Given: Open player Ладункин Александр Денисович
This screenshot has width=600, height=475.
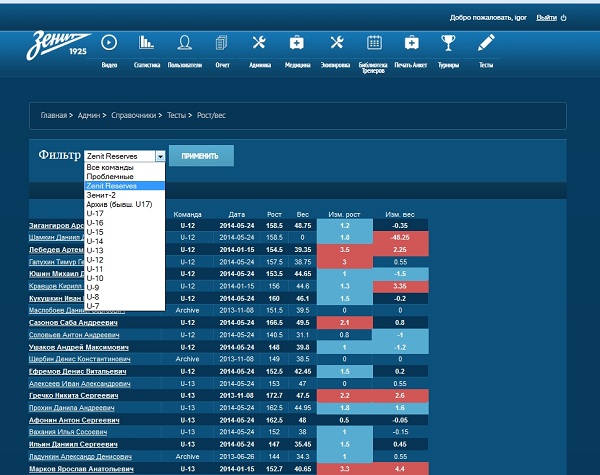Looking at the screenshot, I should [80, 457].
